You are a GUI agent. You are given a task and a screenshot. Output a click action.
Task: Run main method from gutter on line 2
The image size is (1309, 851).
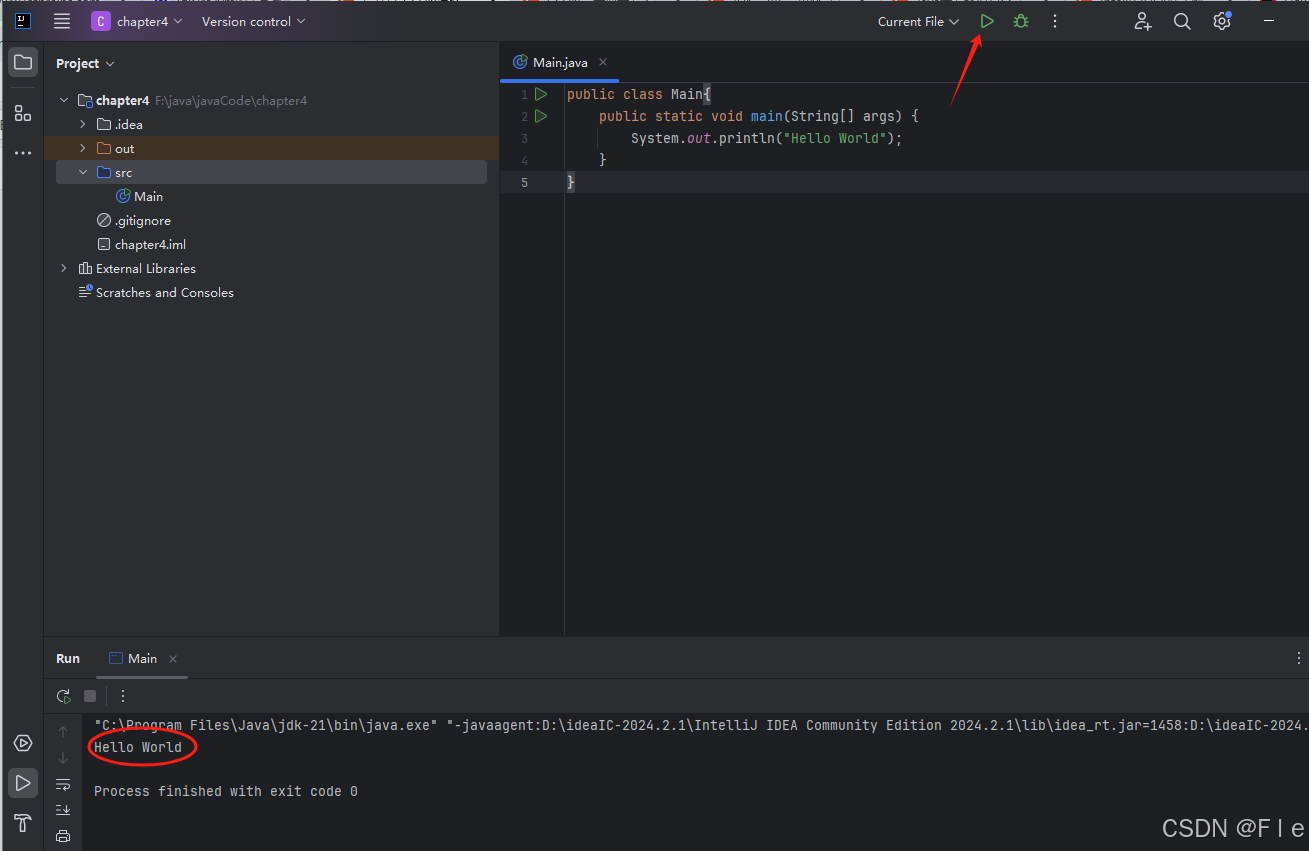[541, 116]
